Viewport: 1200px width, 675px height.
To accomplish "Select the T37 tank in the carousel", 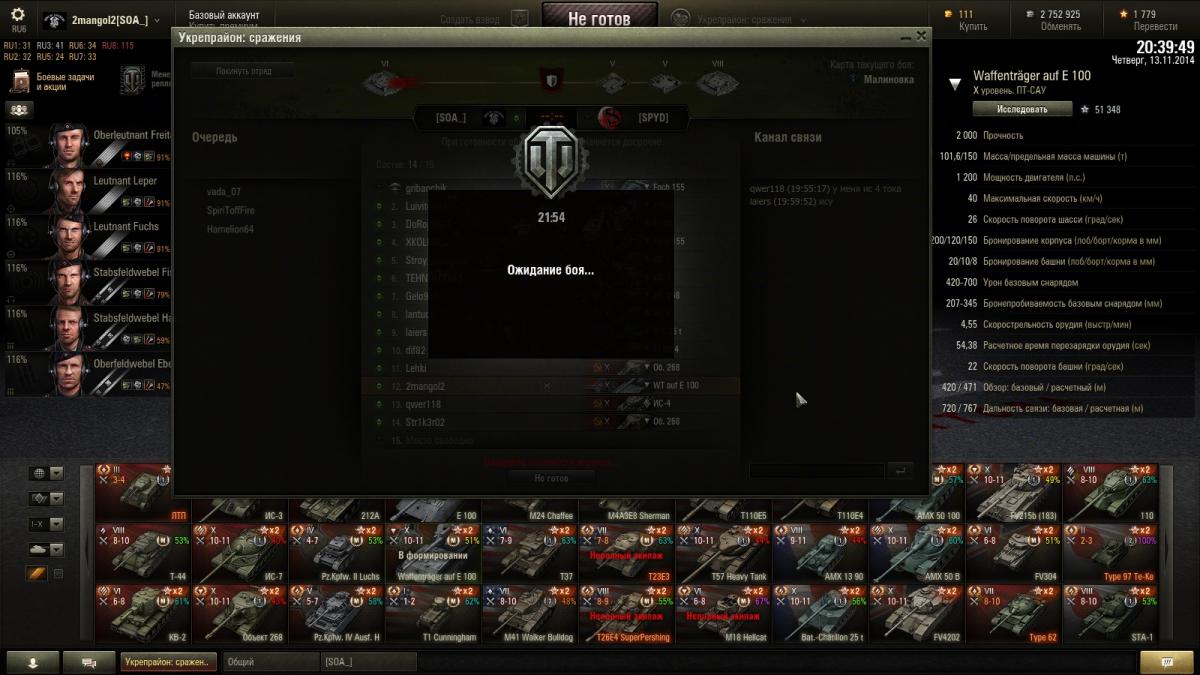I will [x=530, y=553].
